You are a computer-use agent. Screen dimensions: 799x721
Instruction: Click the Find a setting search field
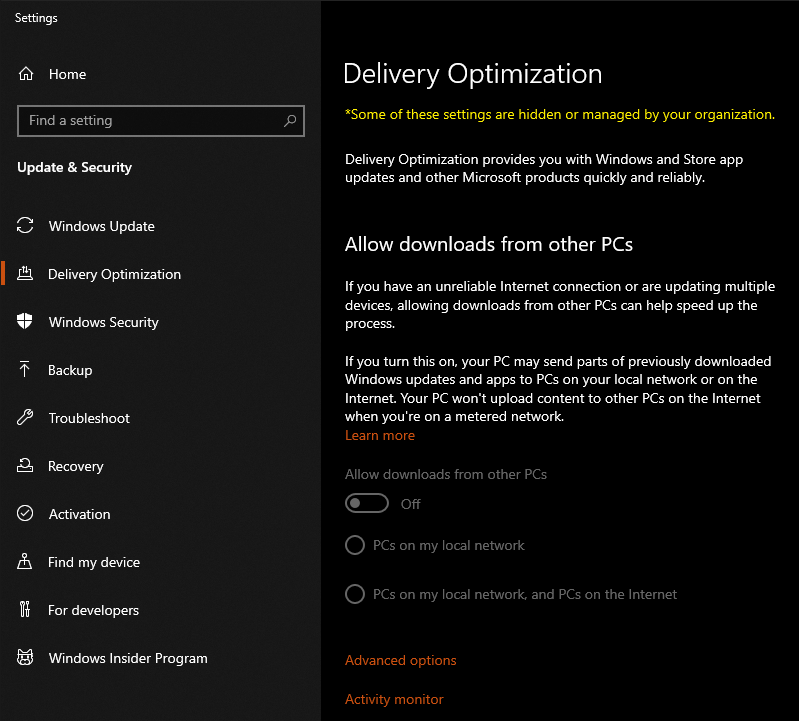pyautogui.click(x=161, y=121)
